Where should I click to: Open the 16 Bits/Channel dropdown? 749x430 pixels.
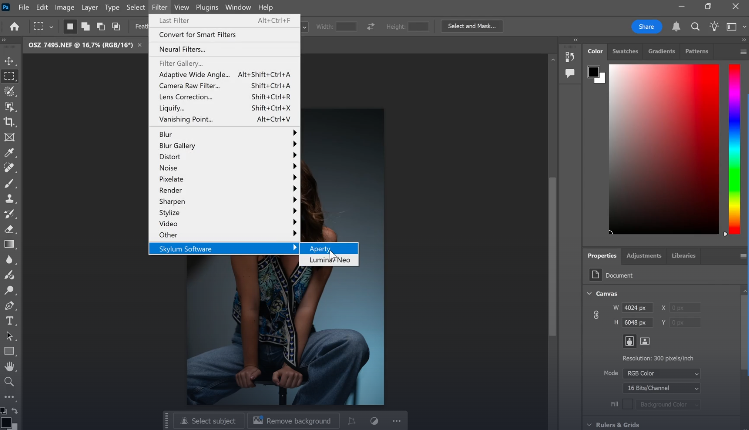[663, 388]
